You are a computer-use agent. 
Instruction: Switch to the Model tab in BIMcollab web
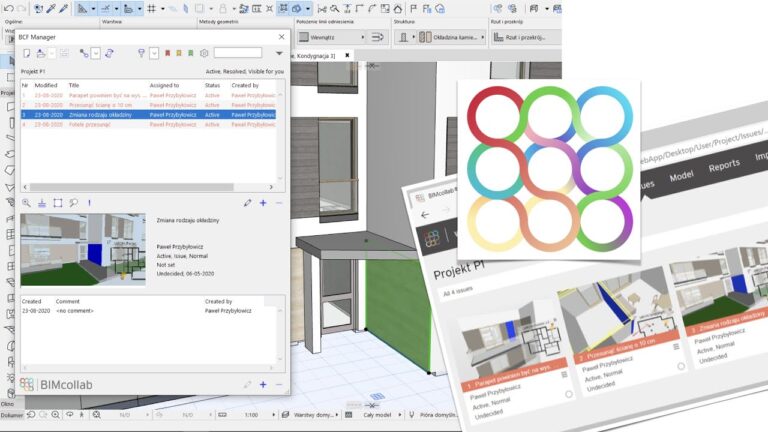pyautogui.click(x=683, y=175)
